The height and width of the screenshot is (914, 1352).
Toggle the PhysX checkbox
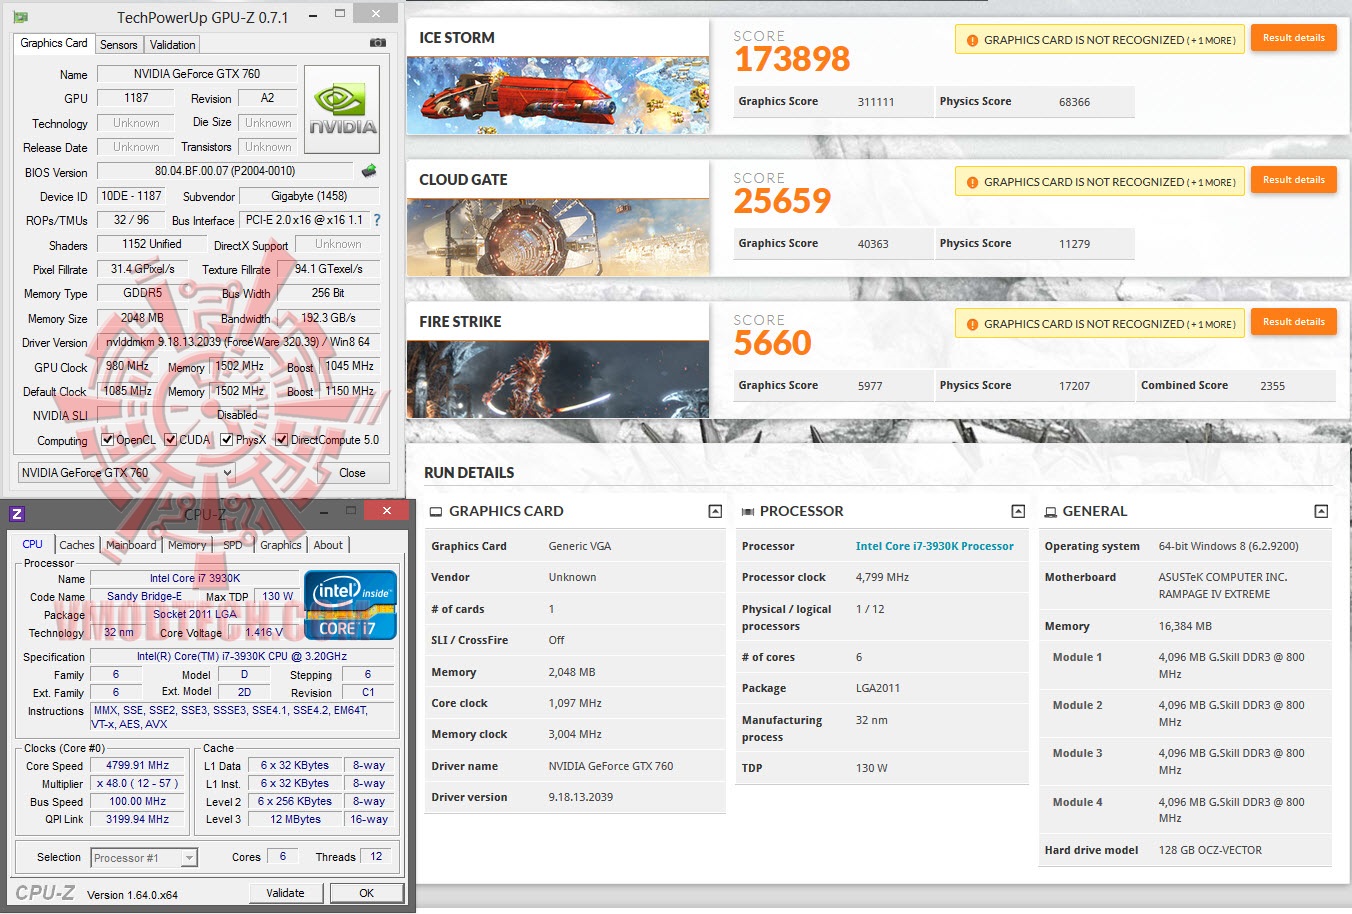pos(227,440)
